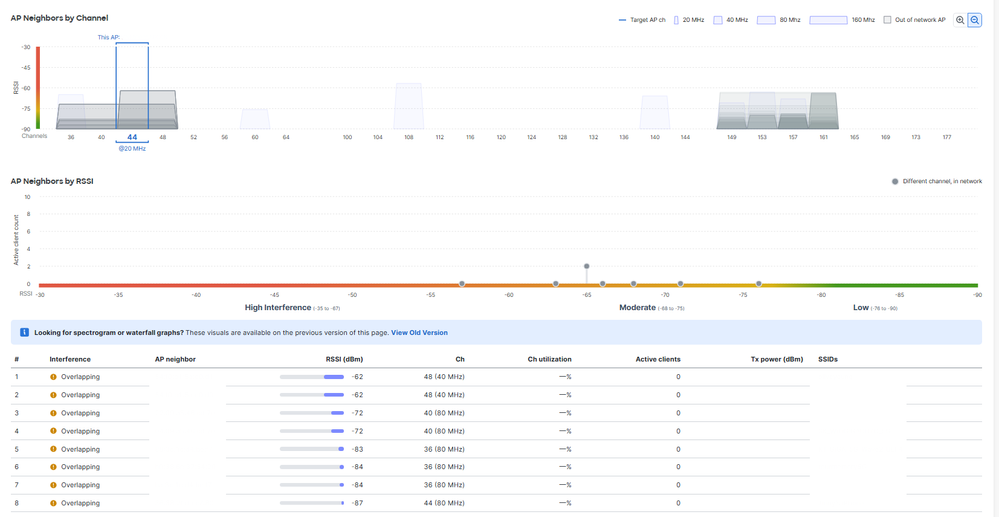Viewport: 999px width, 517px height.
Task: Click the warning icon in row 4
Action: coord(54,431)
